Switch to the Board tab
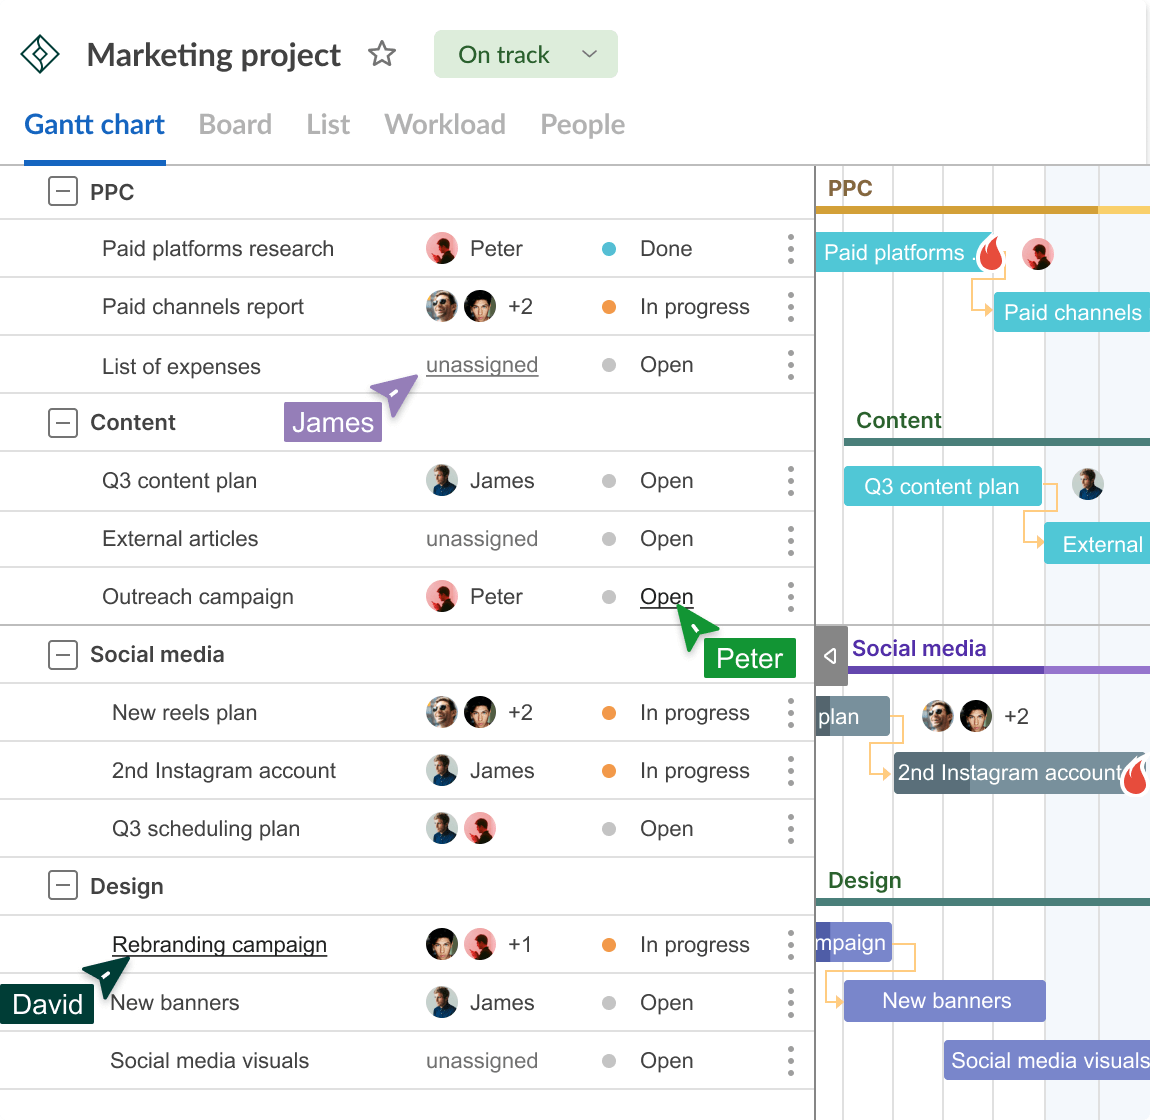 pos(235,124)
